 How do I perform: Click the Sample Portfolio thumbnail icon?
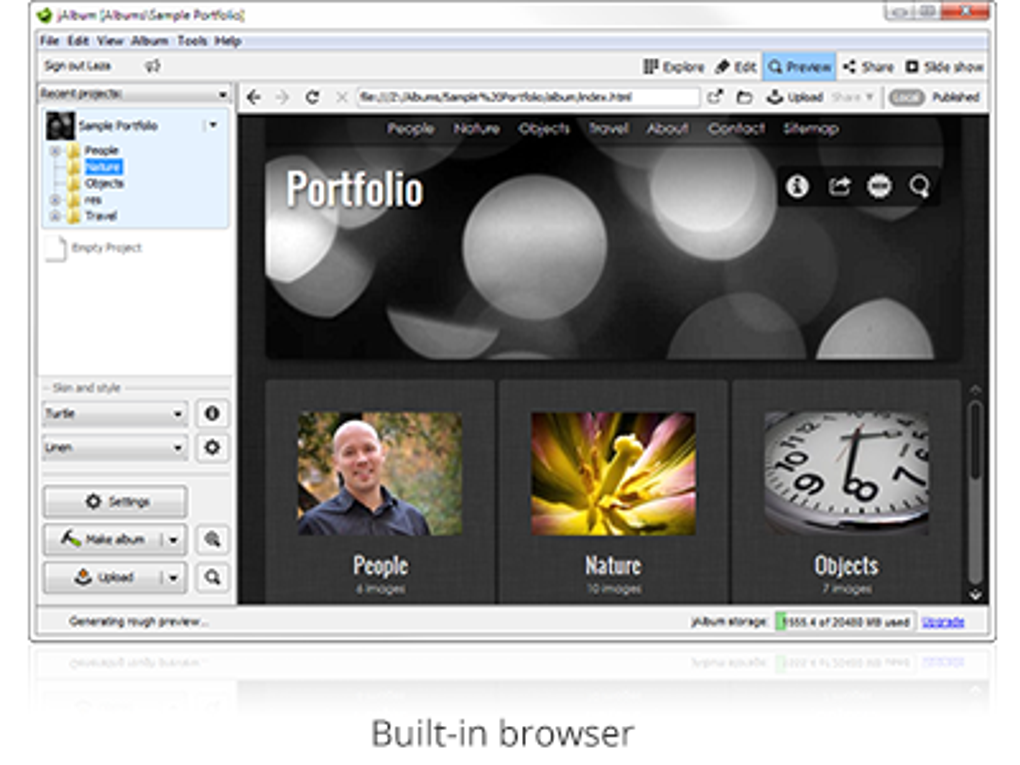60,126
